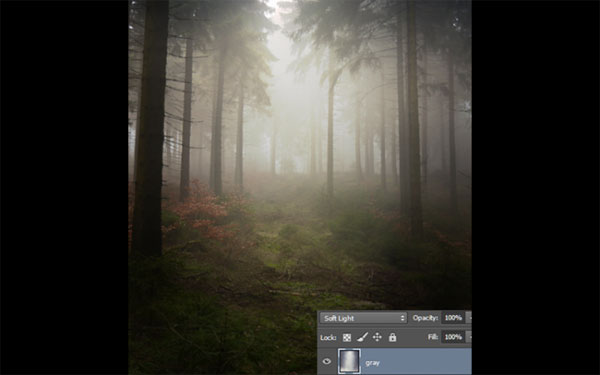Click the Opacity label
Image resolution: width=600 pixels, height=375 pixels.
pos(425,318)
